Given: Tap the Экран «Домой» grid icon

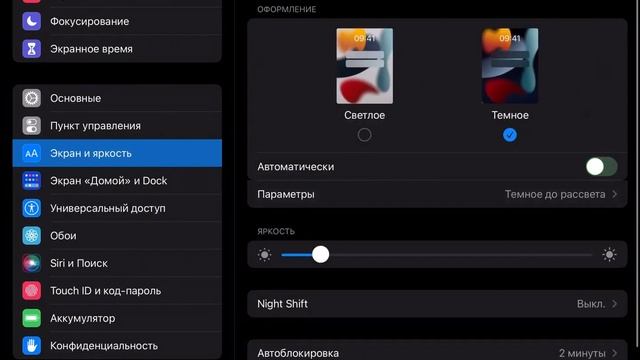Looking at the screenshot, I should pyautogui.click(x=31, y=180).
